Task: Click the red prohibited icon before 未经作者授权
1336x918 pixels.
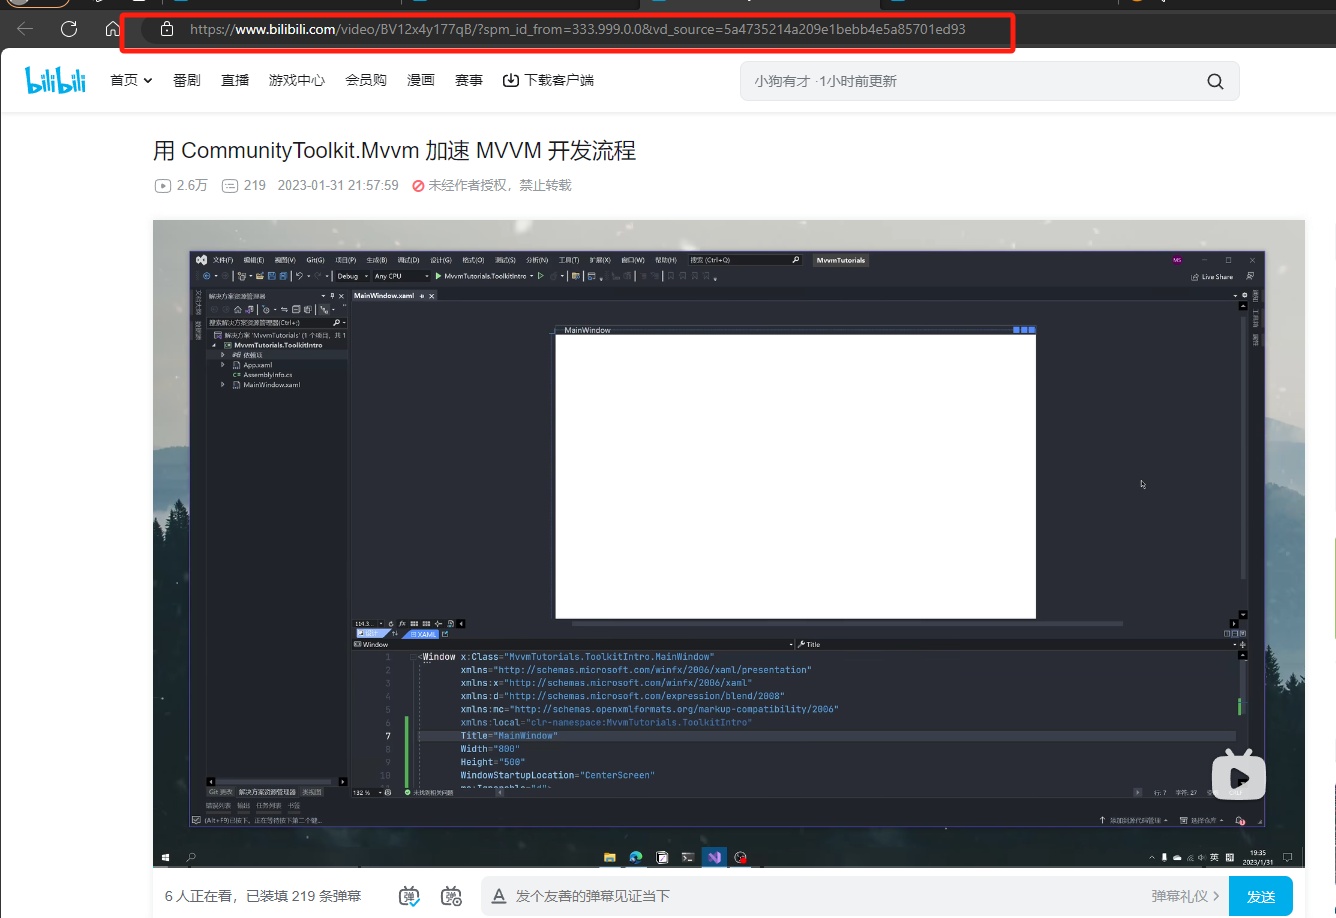Action: 418,185
